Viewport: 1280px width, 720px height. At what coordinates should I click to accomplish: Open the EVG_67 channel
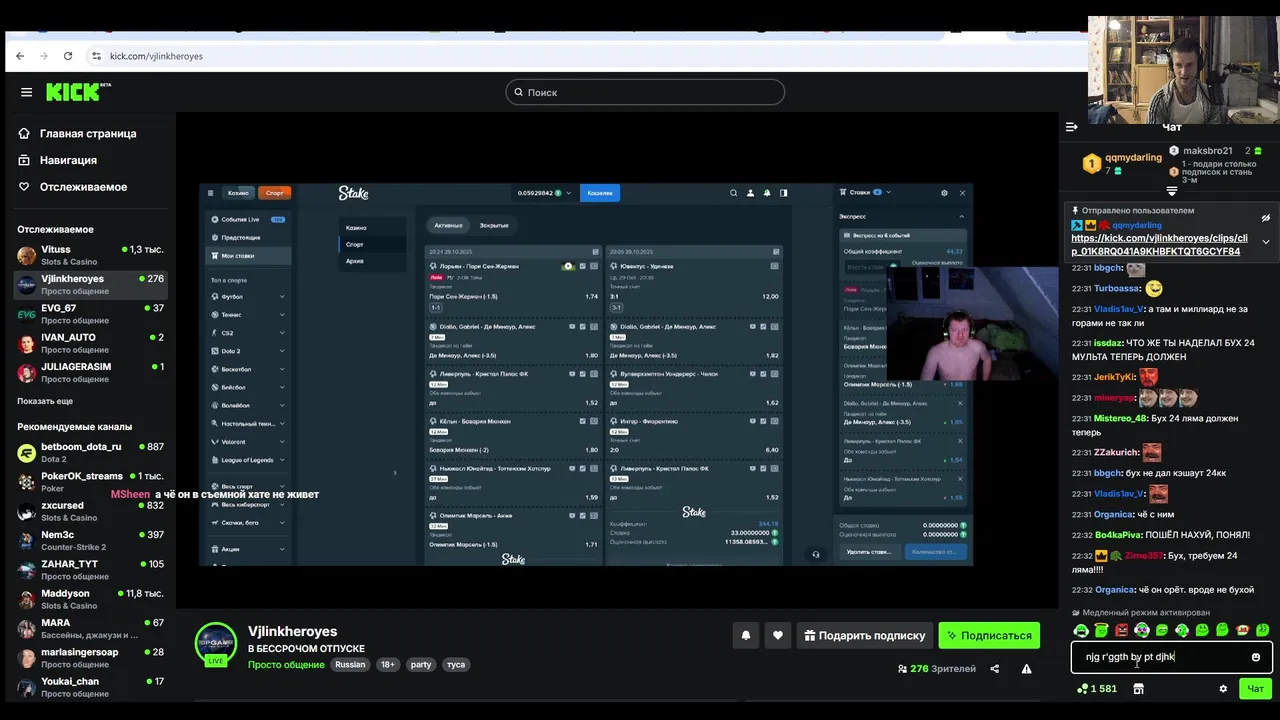90,314
